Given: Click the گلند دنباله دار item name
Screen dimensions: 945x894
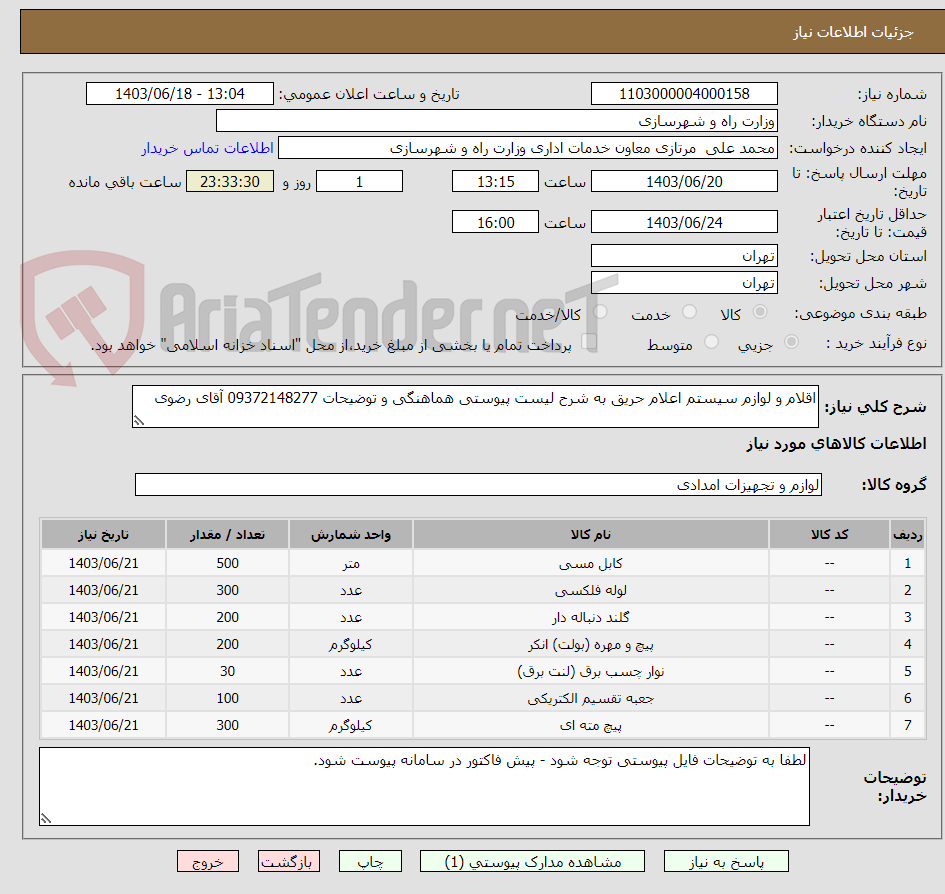Looking at the screenshot, I should (591, 618).
